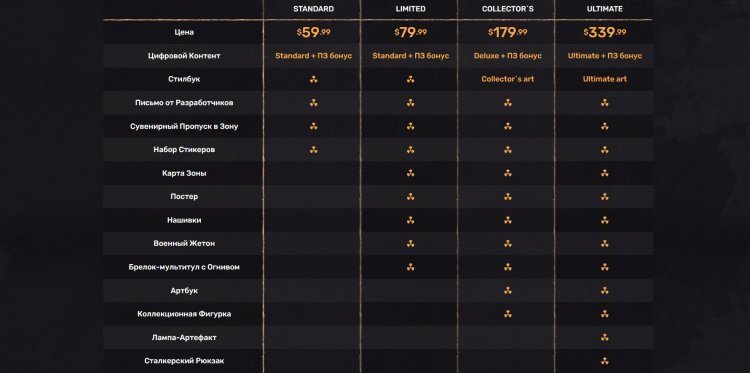Click the radiation icon for Standard Стилбук
The width and height of the screenshot is (750, 373).
coord(313,79)
